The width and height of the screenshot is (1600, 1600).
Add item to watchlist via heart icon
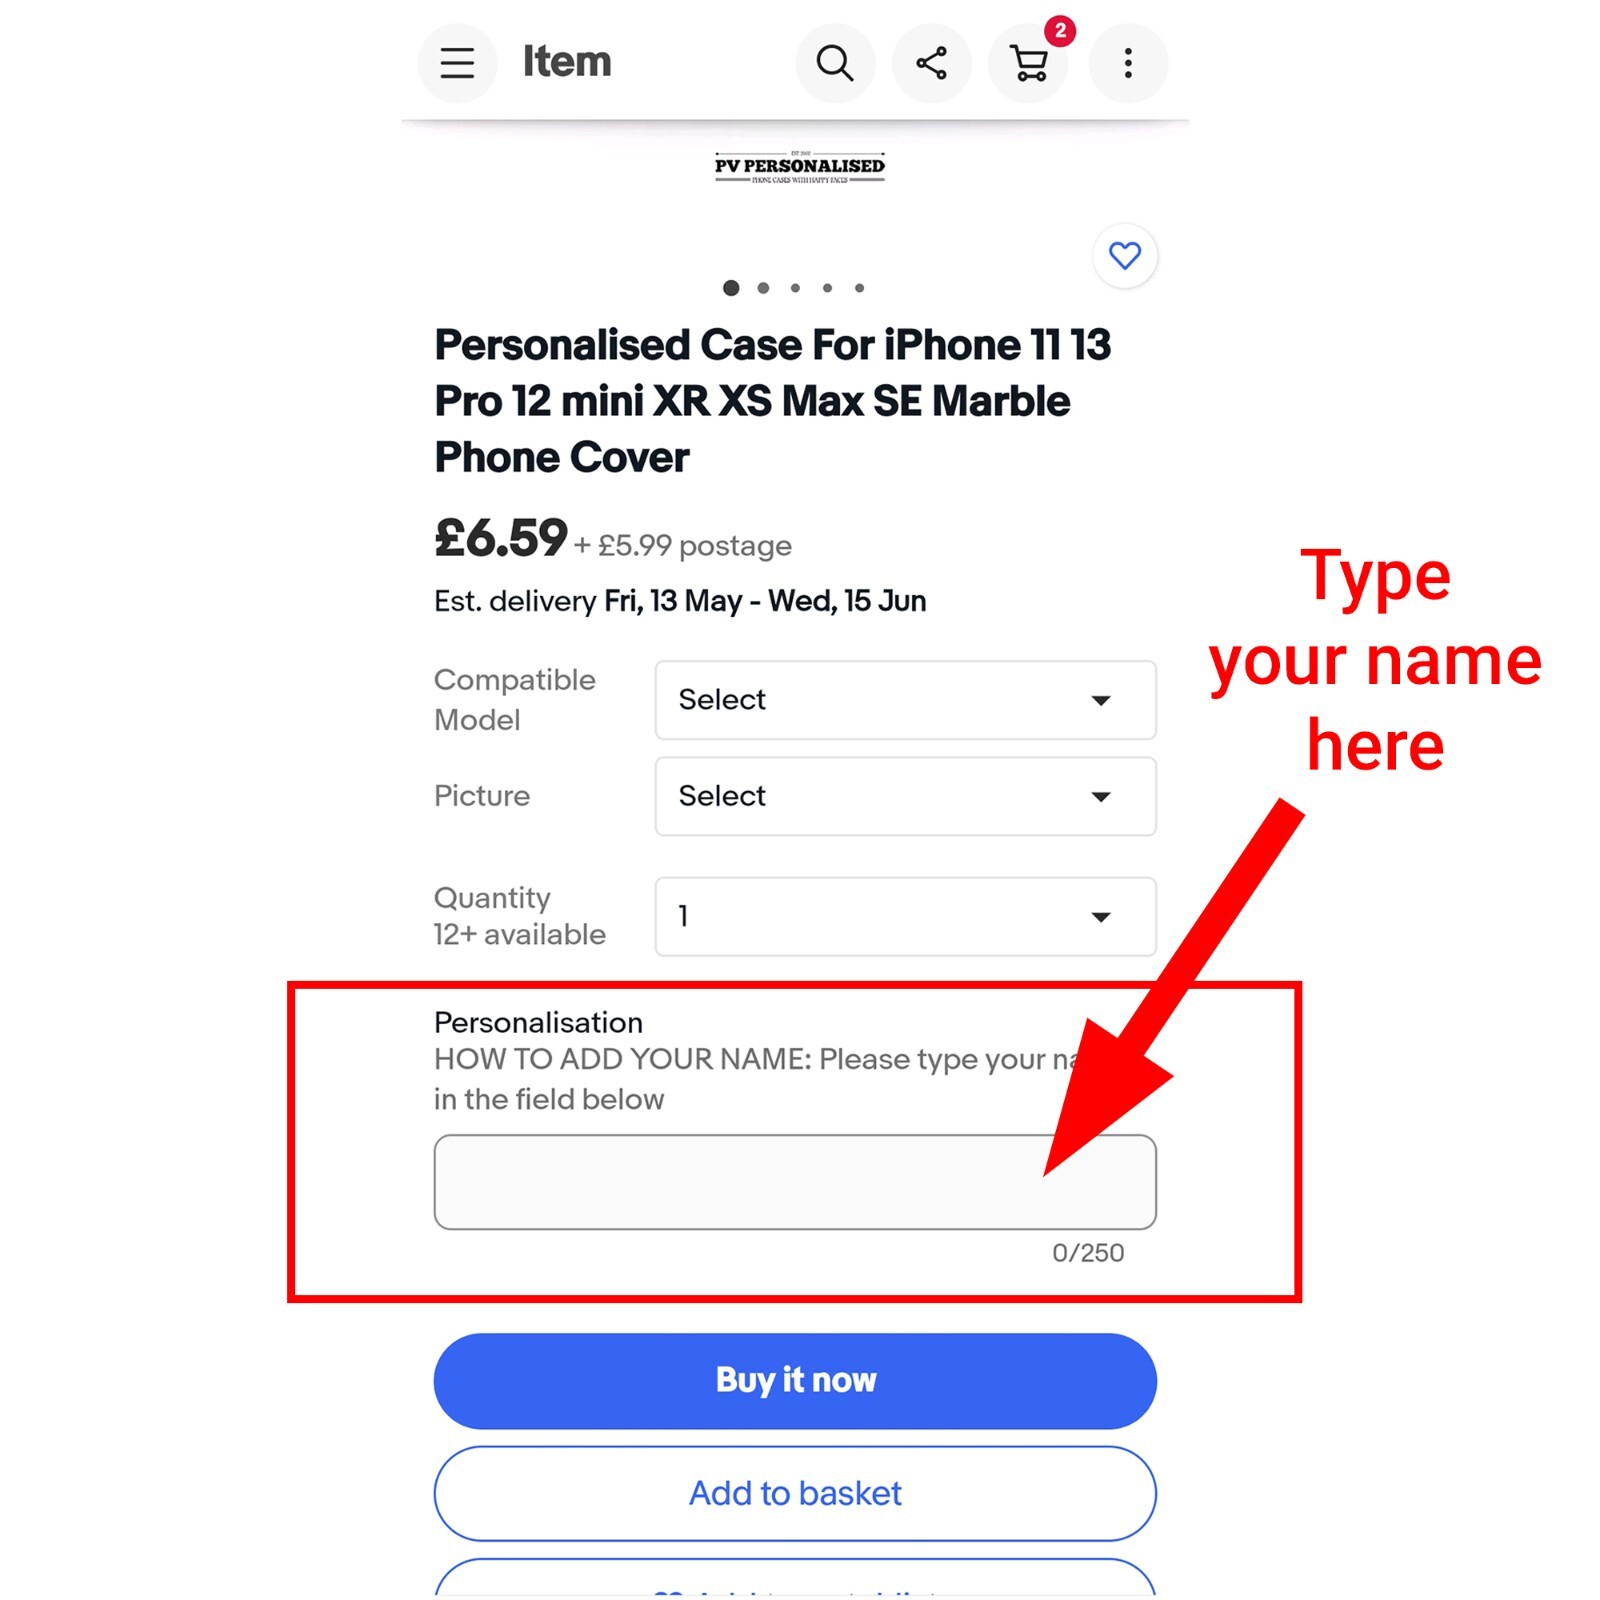point(1124,256)
